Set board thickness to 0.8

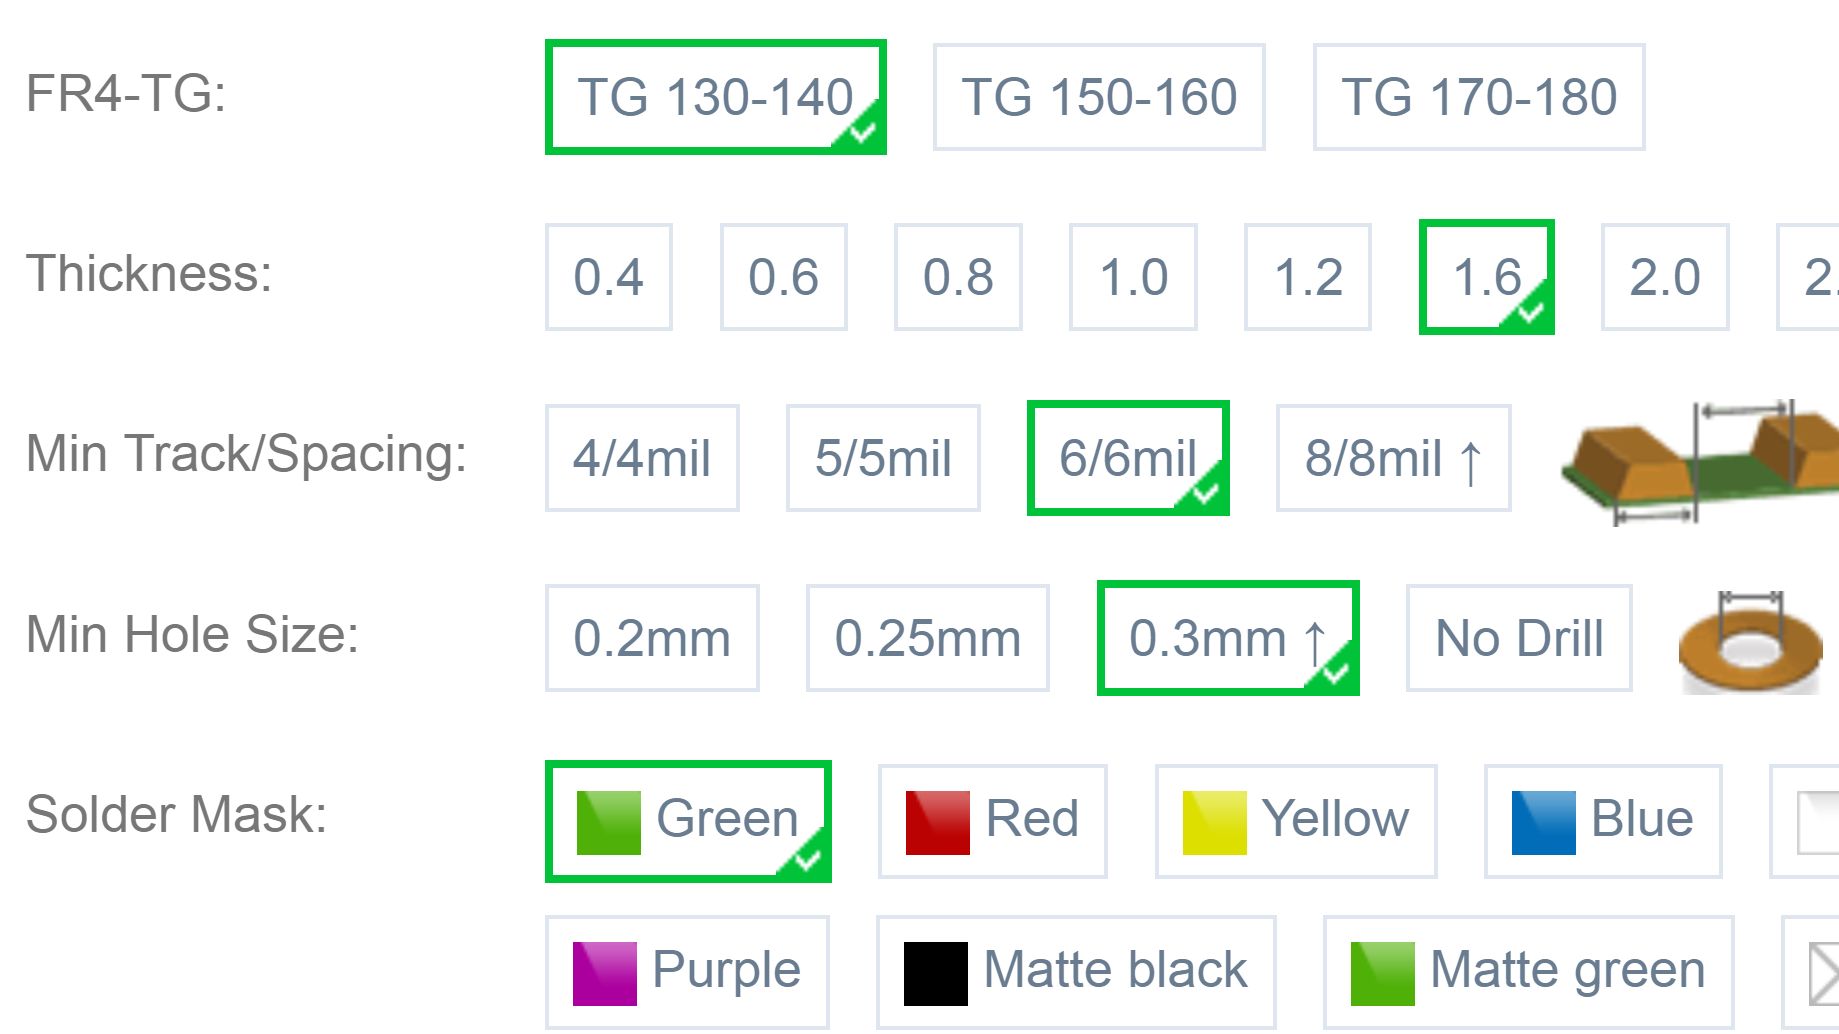click(958, 277)
